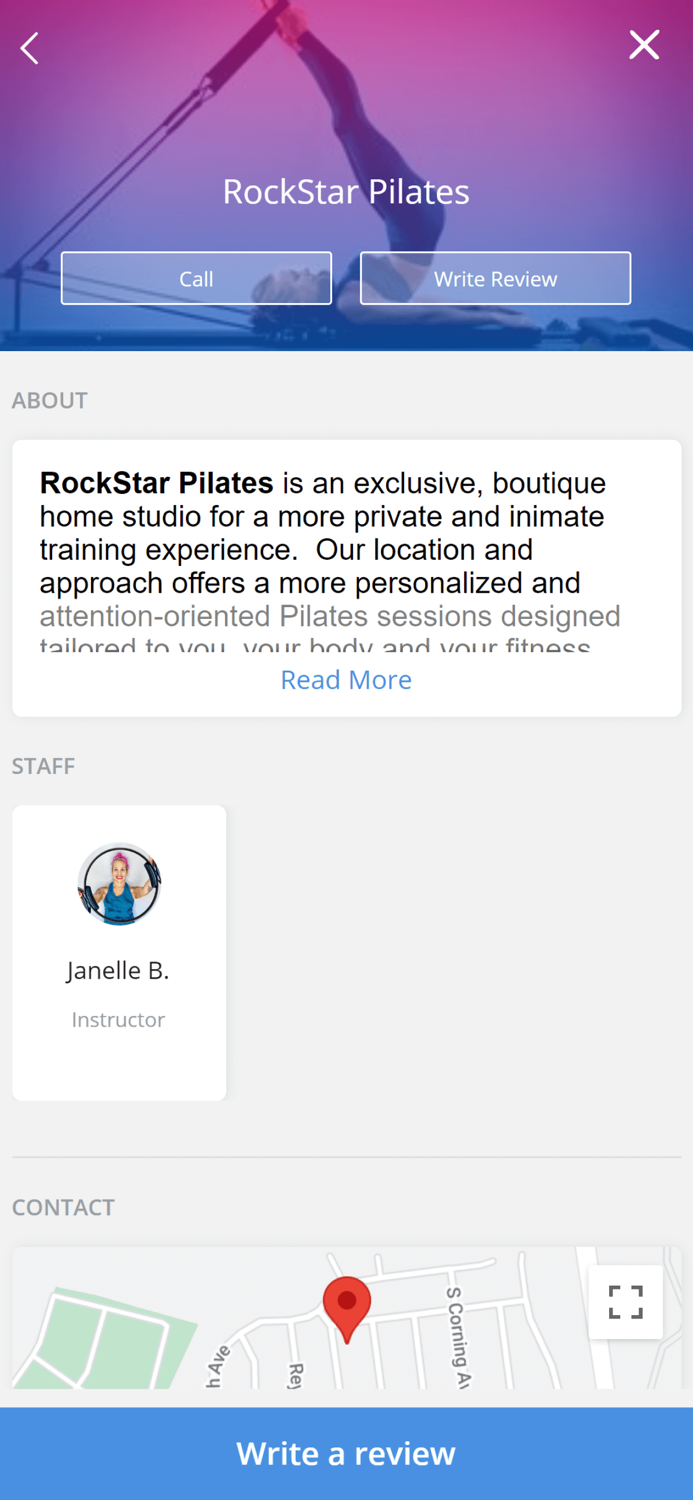Tap the fullscreen expand control on the map
693x1500 pixels.
(x=625, y=1301)
